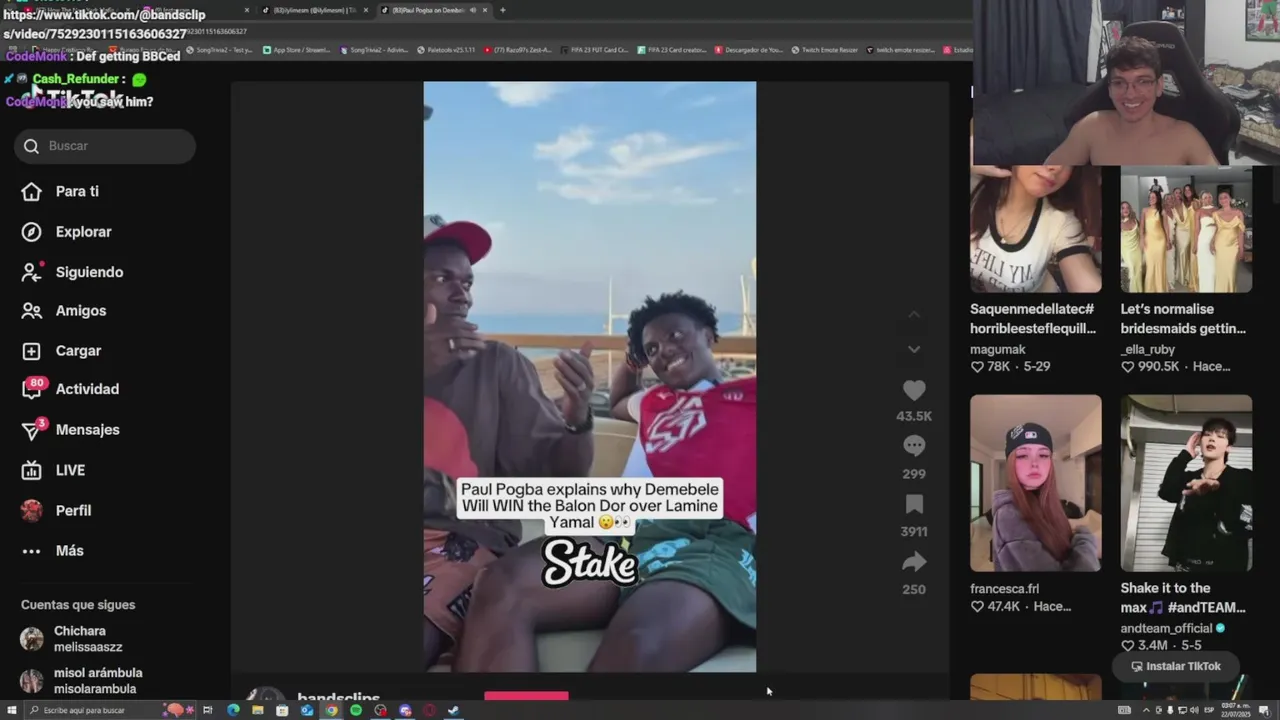Open the Explorar compass page
Screen dimensions: 1280x720
[x=66, y=231]
